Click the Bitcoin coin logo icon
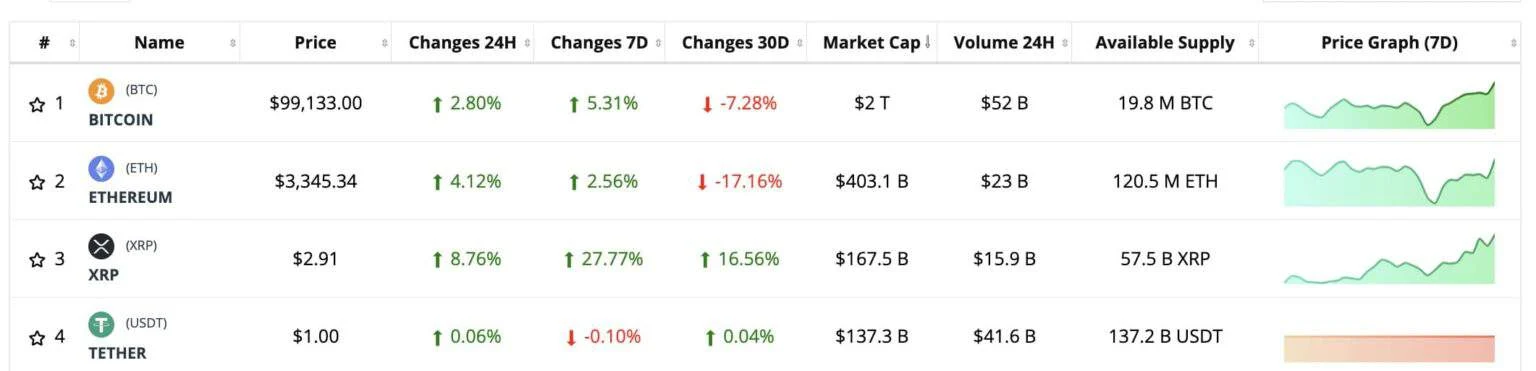Viewport: 1536px width, 371px height. 102,92
